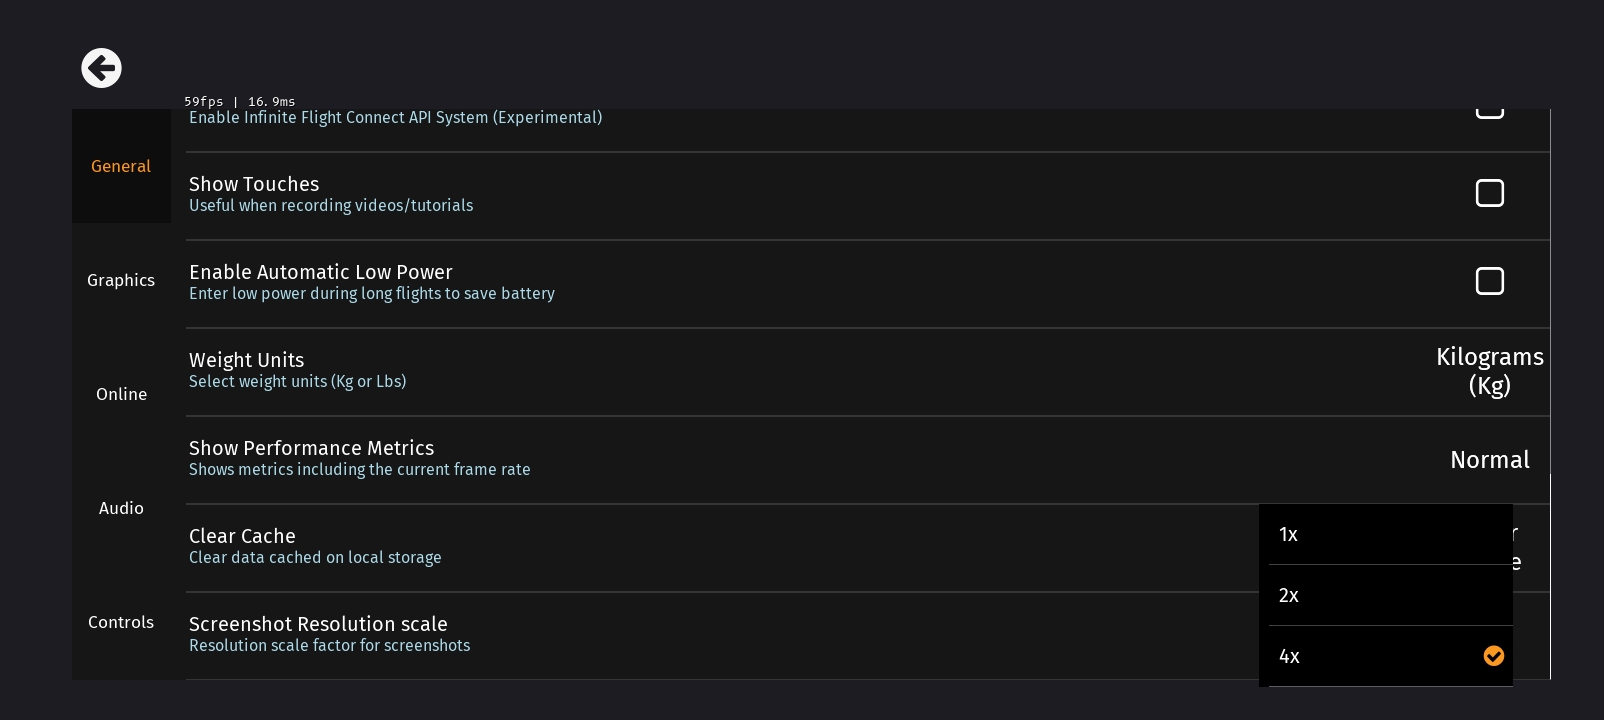The height and width of the screenshot is (720, 1604).
Task: Open the Audio settings tab
Action: (x=121, y=508)
